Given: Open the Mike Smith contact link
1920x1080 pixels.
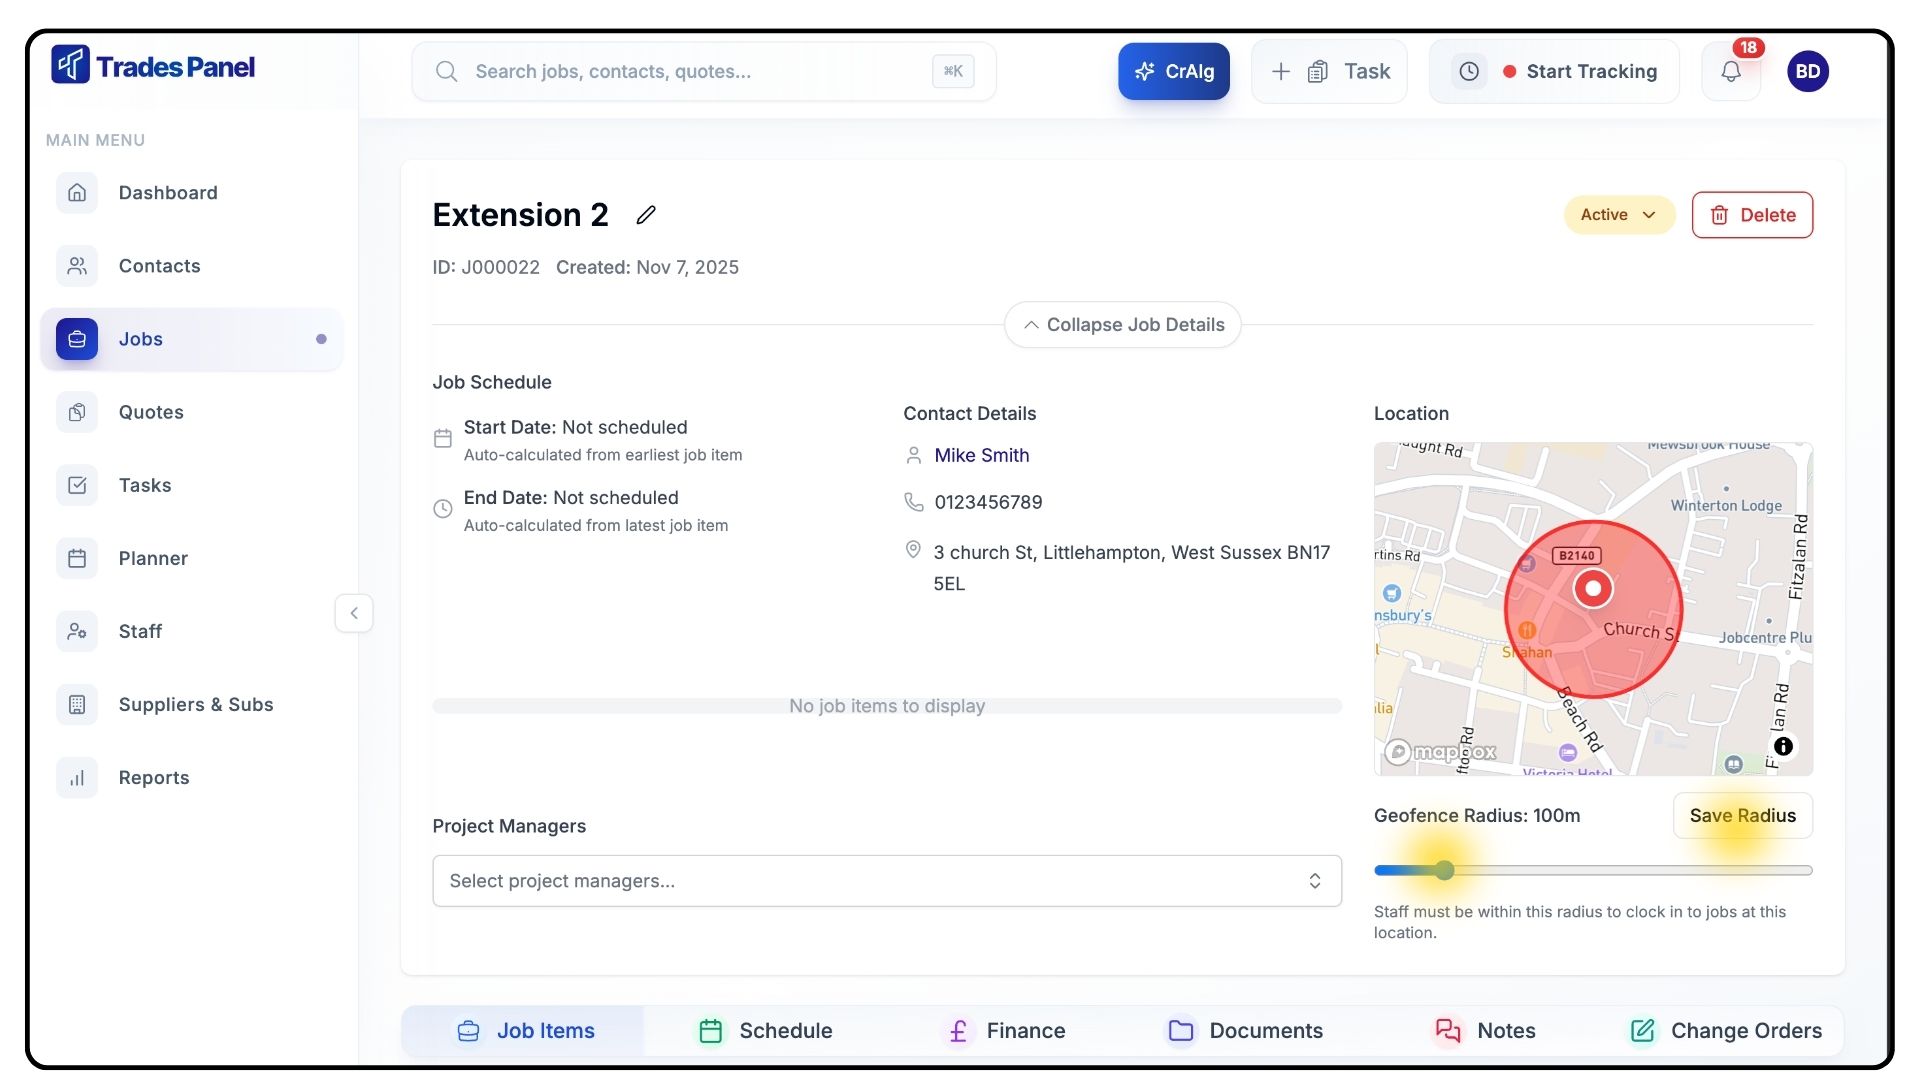Looking at the screenshot, I should pyautogui.click(x=981, y=455).
